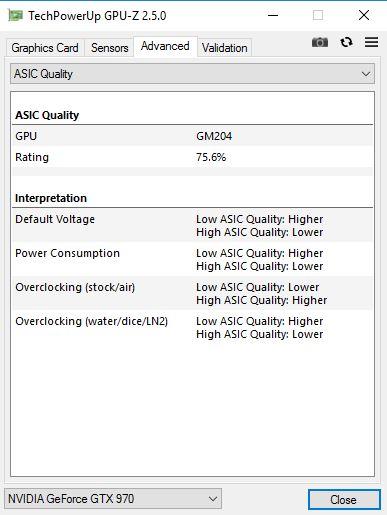Open the NVIDIA GeForce GTX 970 selector
This screenshot has height=515, width=387.
click(113, 499)
